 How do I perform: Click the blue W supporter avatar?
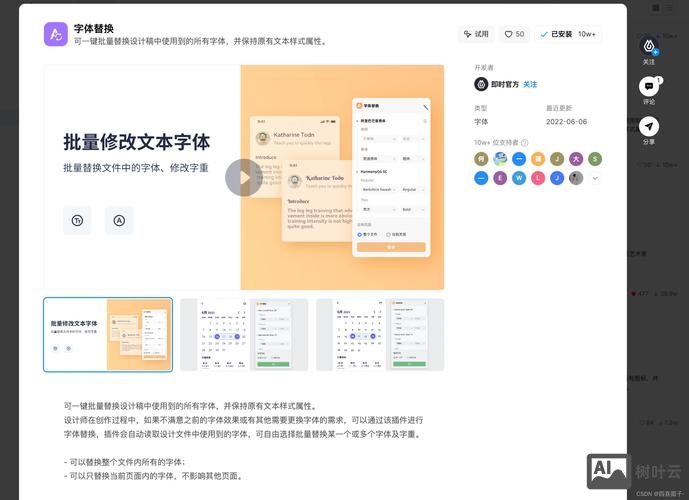[x=519, y=178]
